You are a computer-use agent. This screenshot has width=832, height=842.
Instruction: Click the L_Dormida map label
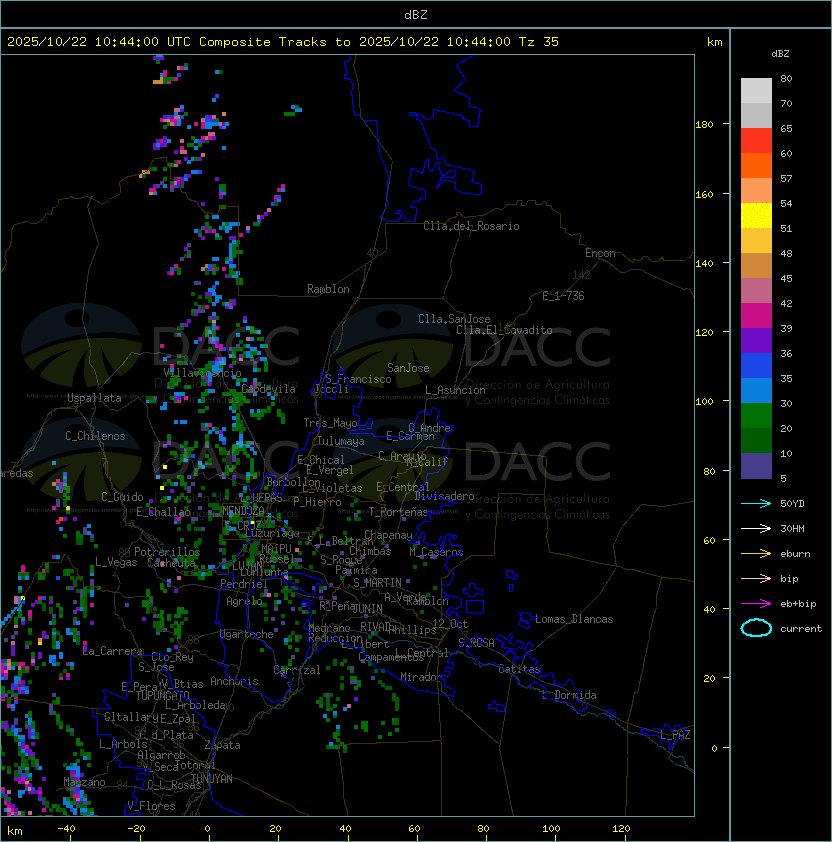[x=569, y=695]
